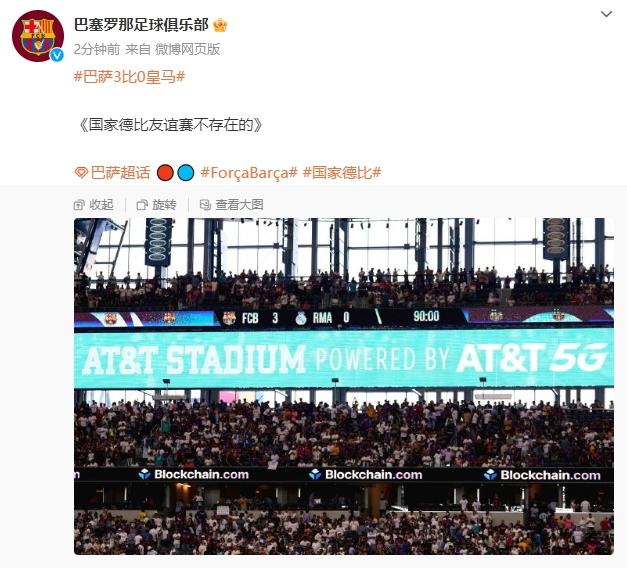Open the 巴塞罗那足球俱乐部 account name

141,25
